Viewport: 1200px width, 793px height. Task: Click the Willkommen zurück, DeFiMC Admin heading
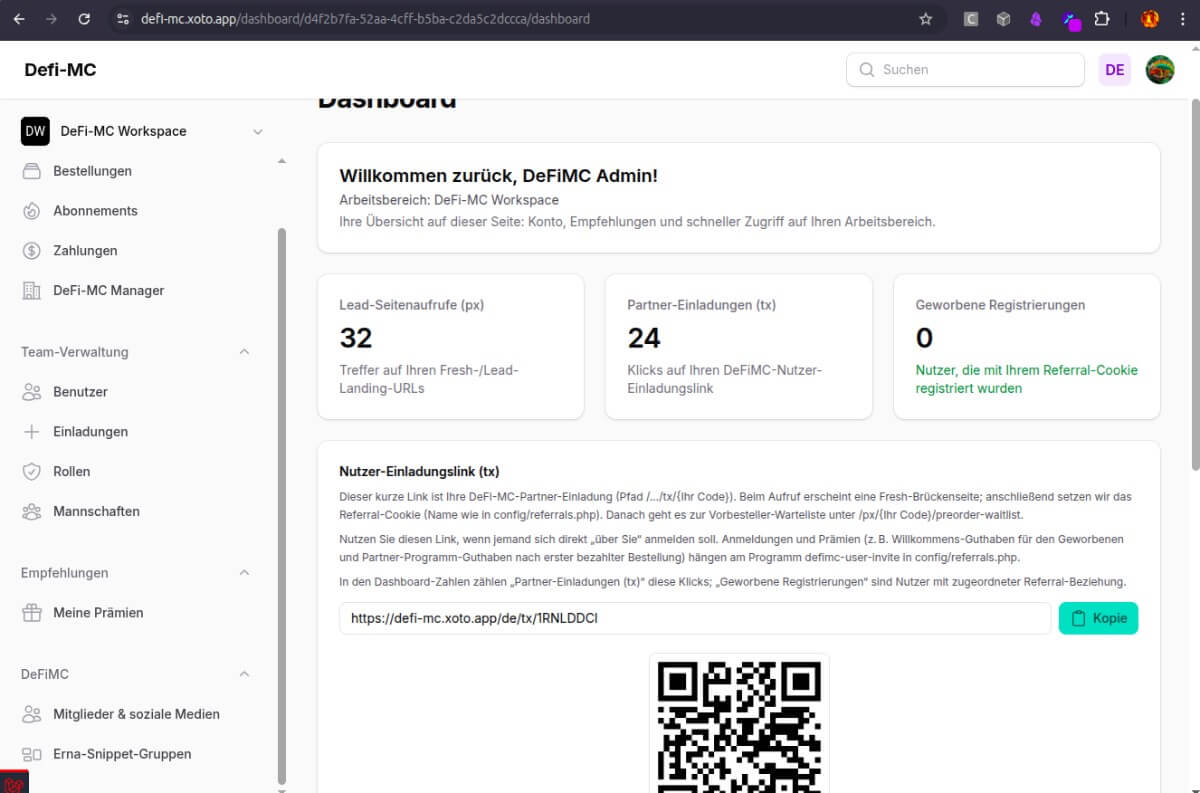coord(499,176)
